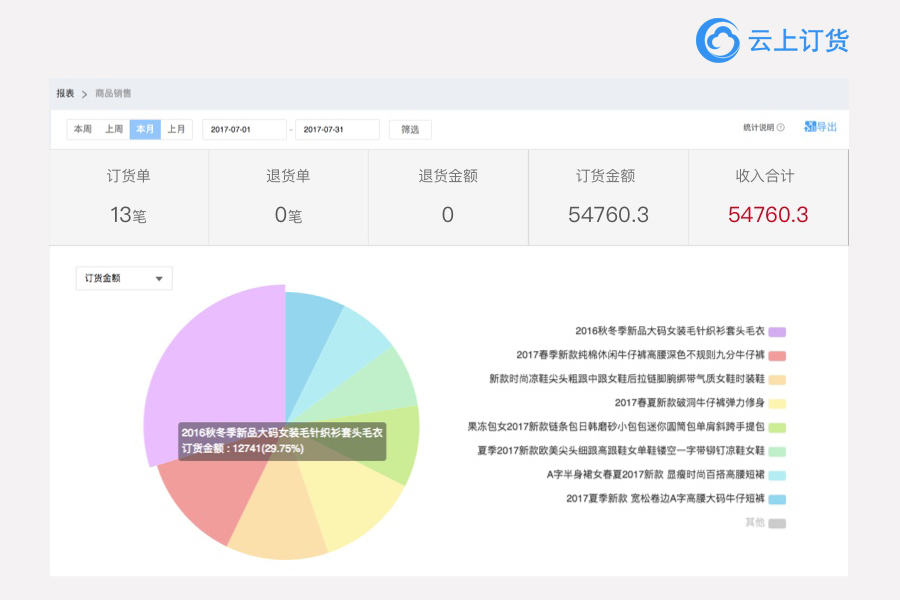Click the blue legend swatch for 牛仔短裤
Screen dimensions: 900x600
(777, 500)
